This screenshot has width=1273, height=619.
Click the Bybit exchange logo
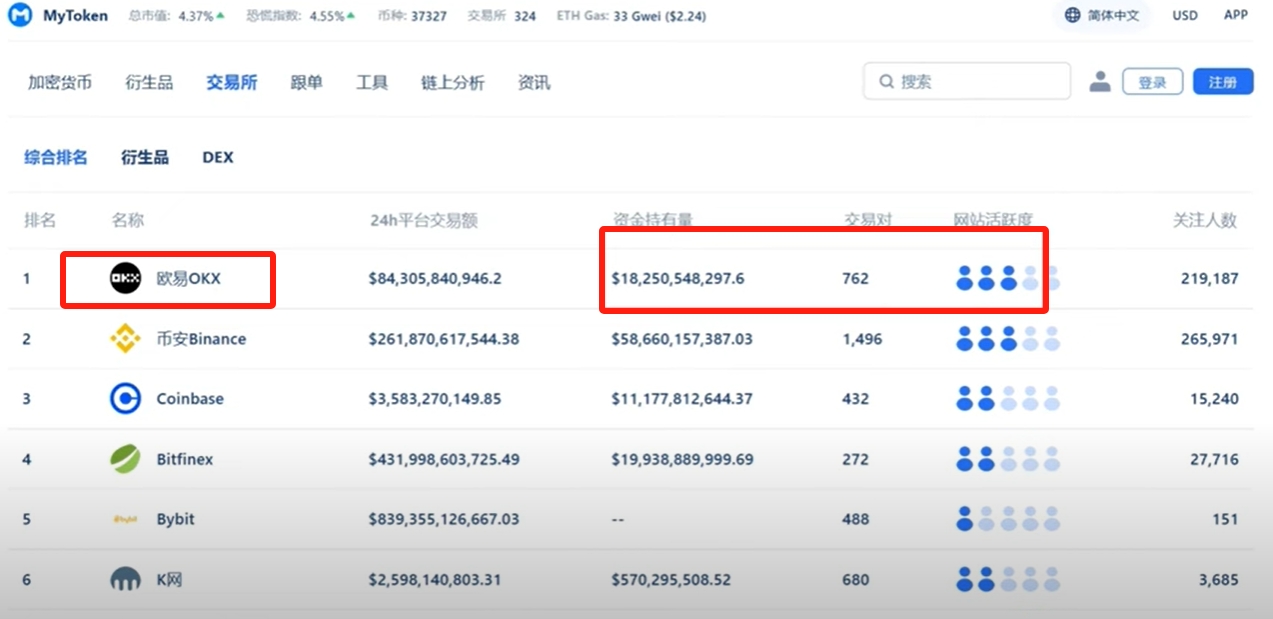pos(126,519)
